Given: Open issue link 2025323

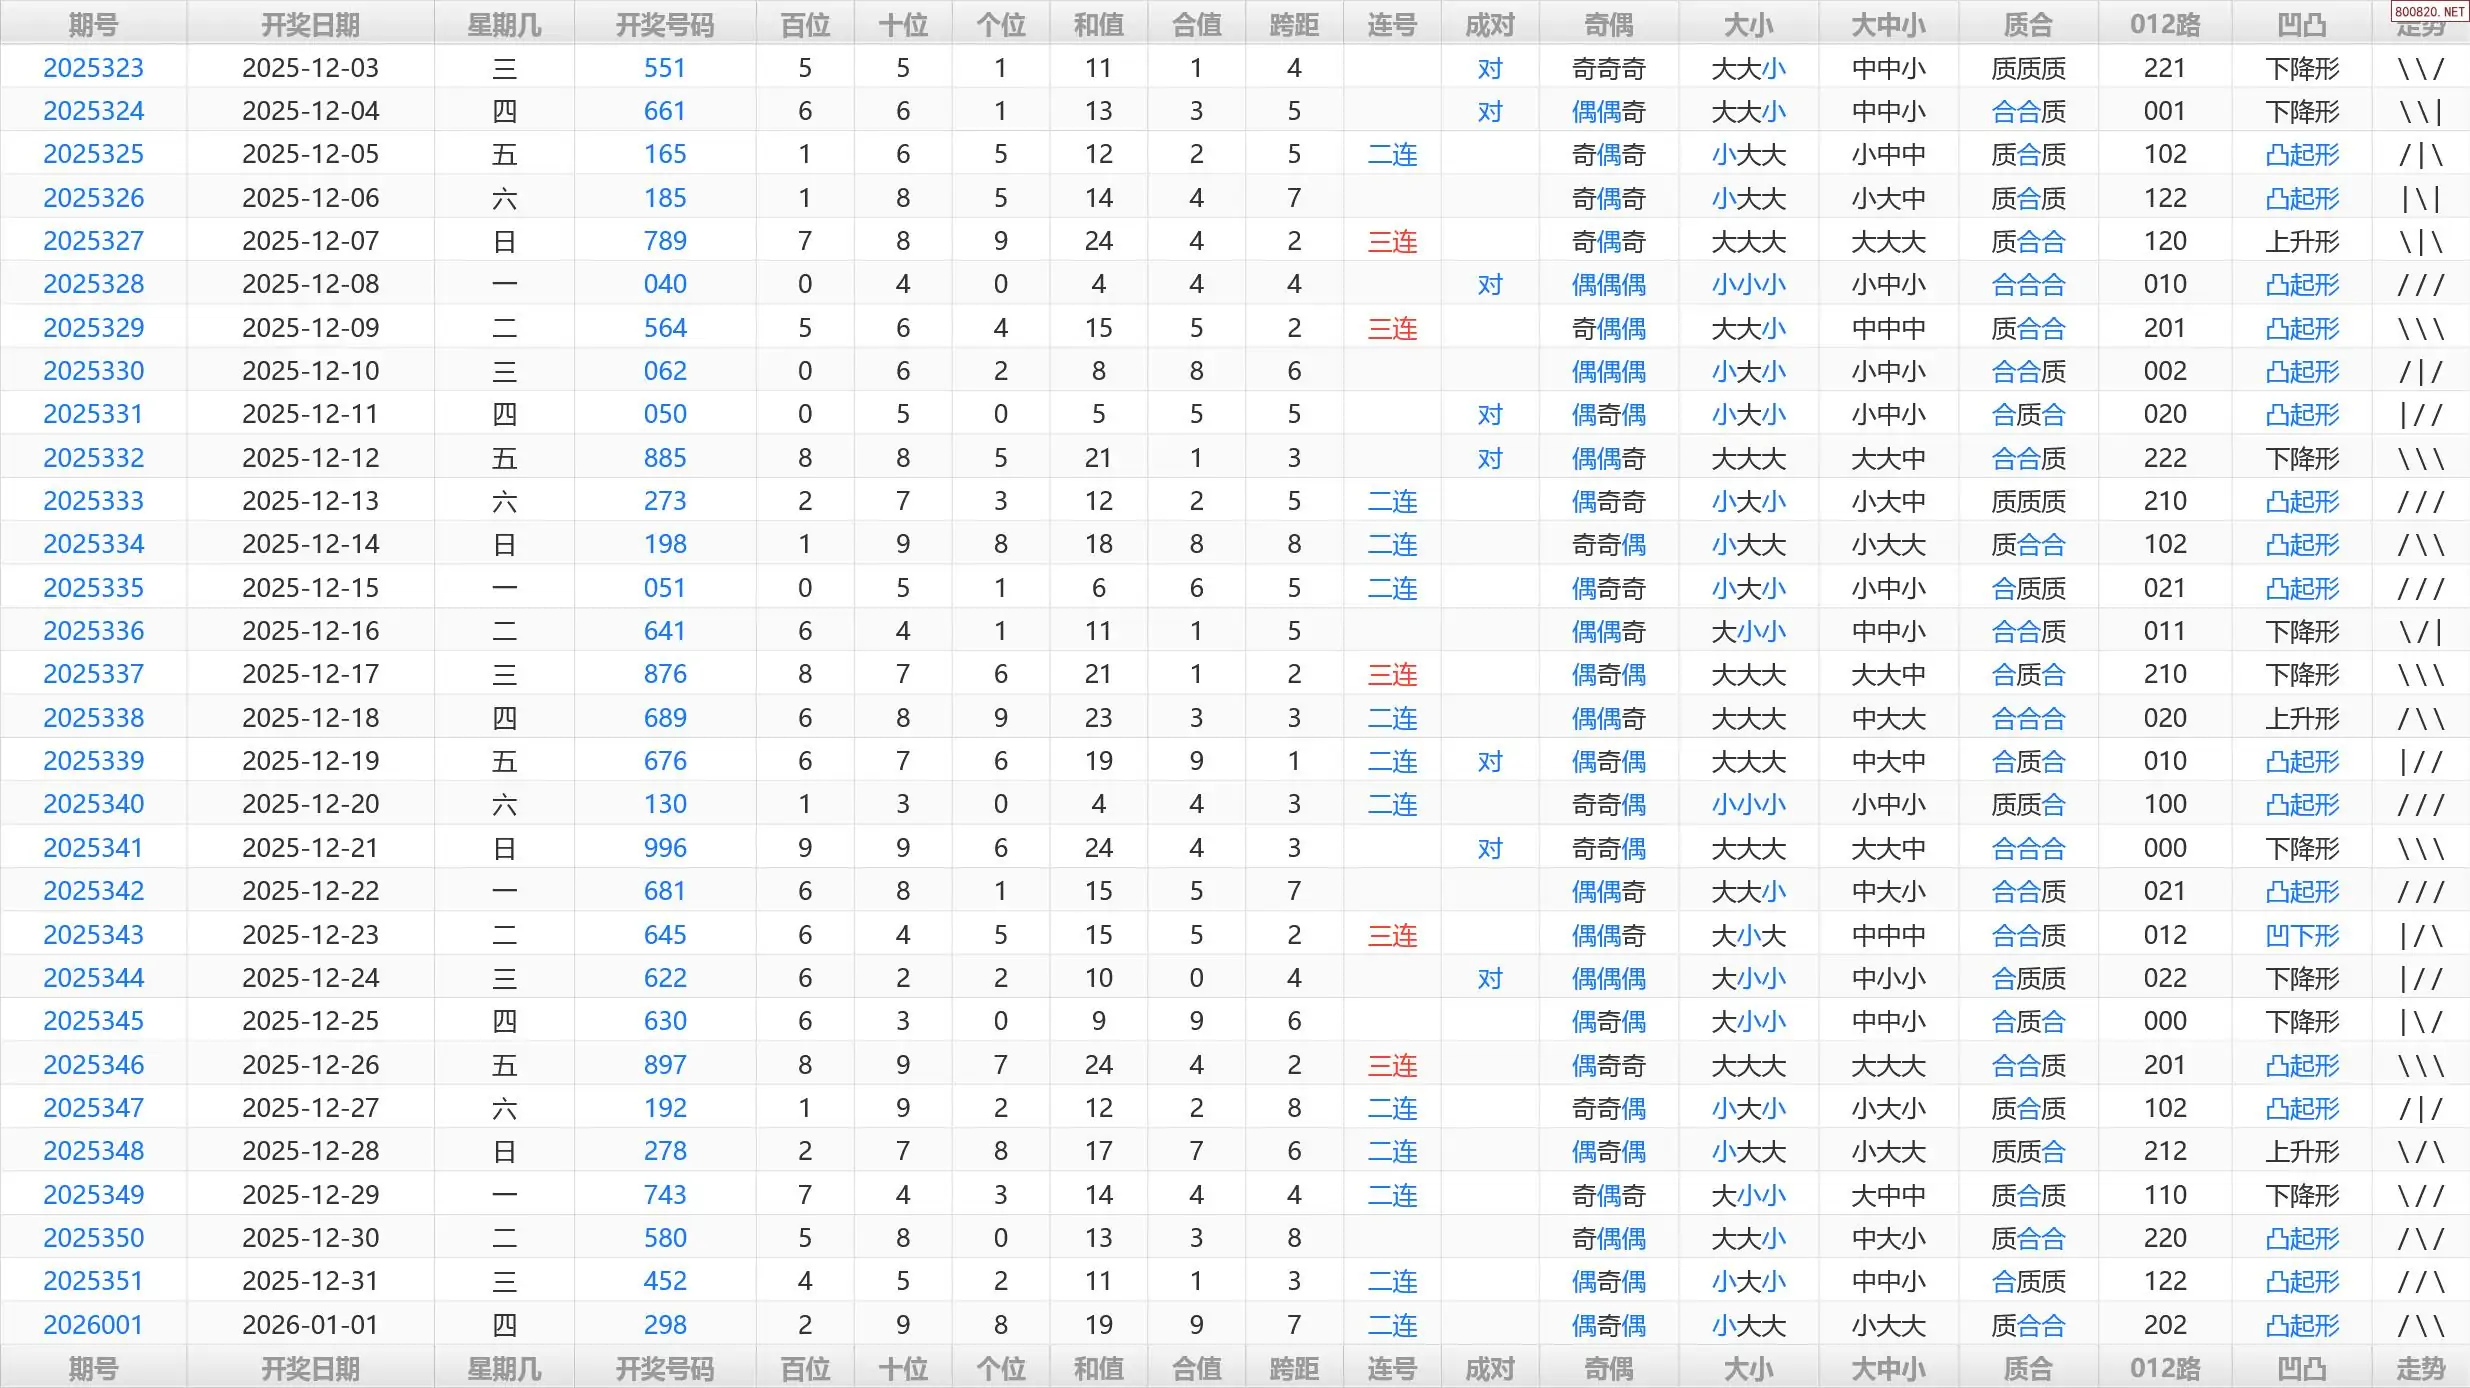Looking at the screenshot, I should pos(93,68).
